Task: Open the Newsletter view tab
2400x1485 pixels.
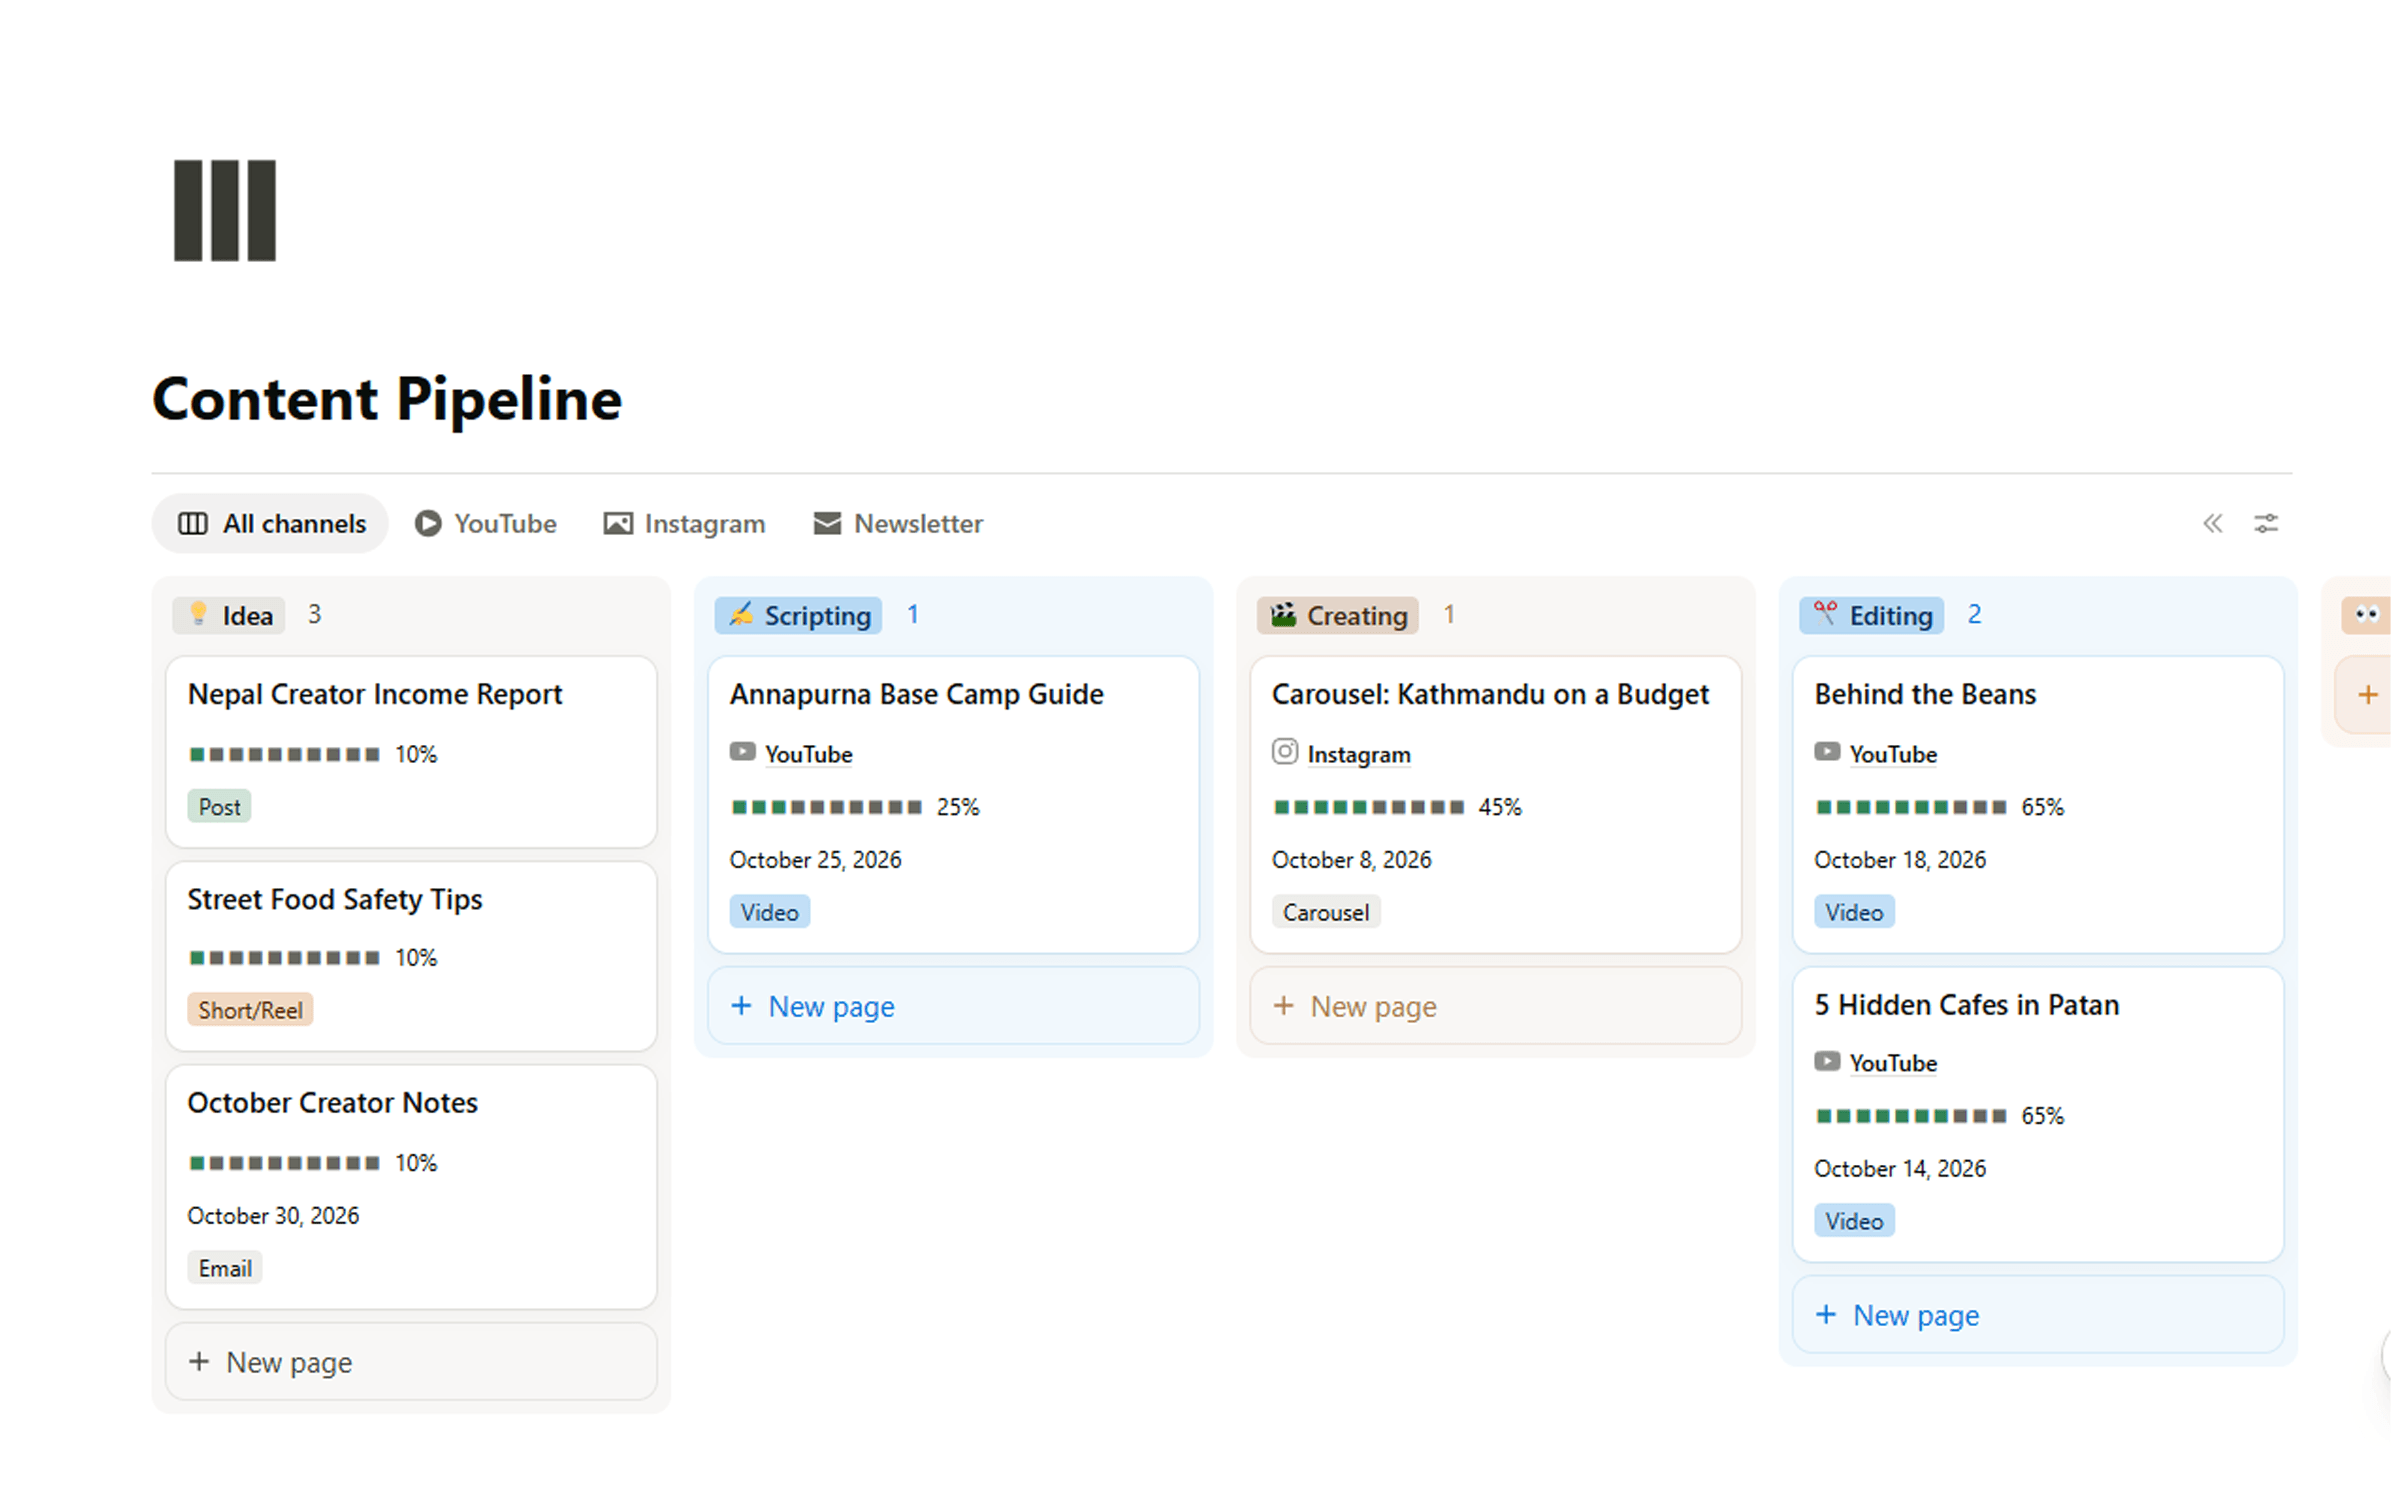Action: click(899, 524)
